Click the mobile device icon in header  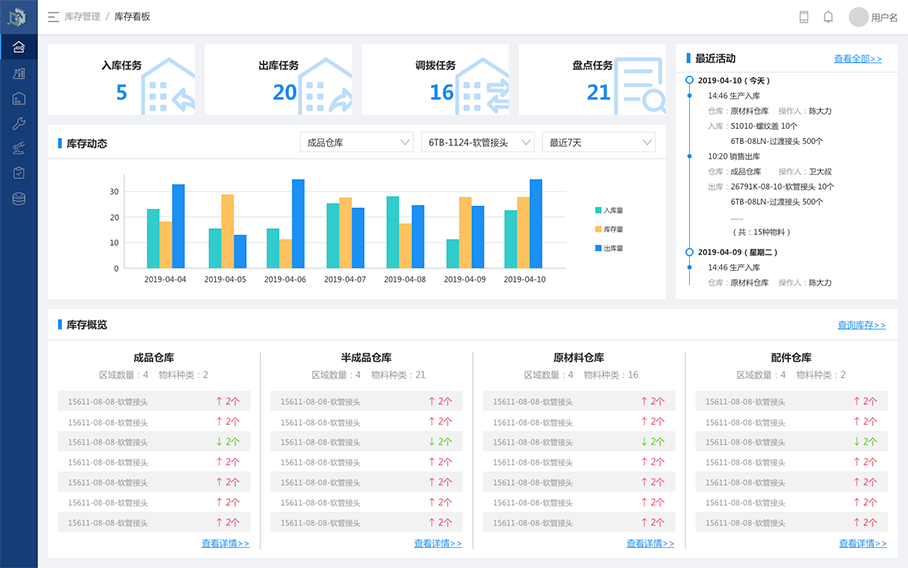804,17
